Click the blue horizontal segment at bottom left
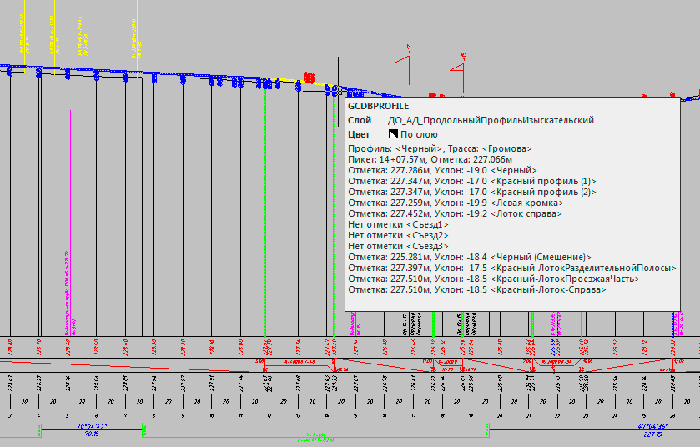This screenshot has height=447, width=700. (92, 427)
